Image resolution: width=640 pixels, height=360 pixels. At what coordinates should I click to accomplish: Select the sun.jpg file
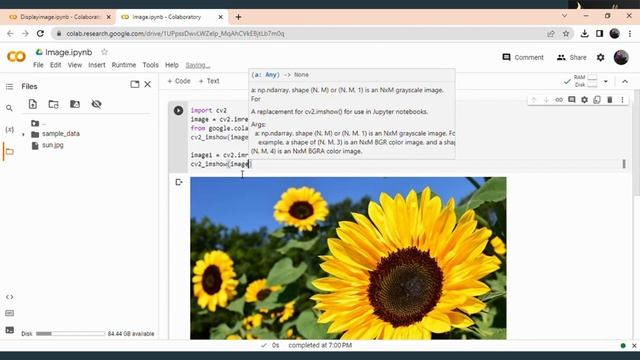53,145
